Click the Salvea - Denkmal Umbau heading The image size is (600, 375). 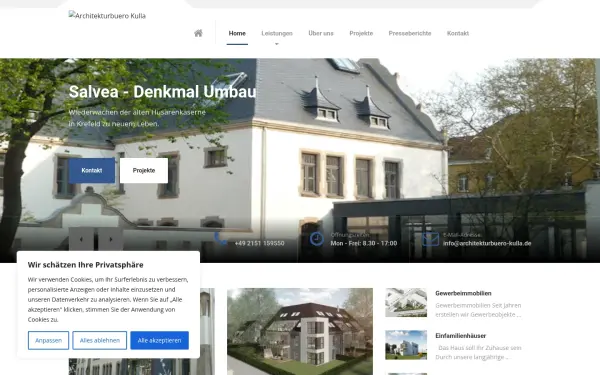pos(162,92)
